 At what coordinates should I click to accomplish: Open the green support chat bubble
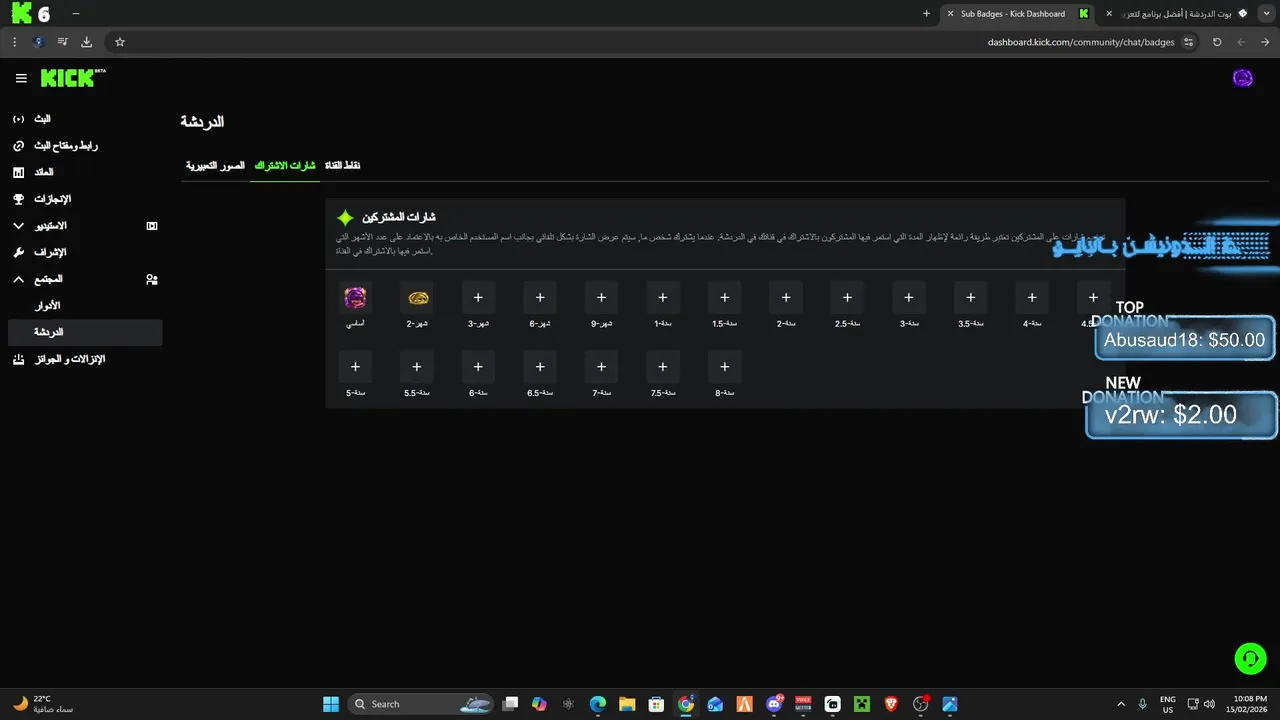pyautogui.click(x=1250, y=658)
